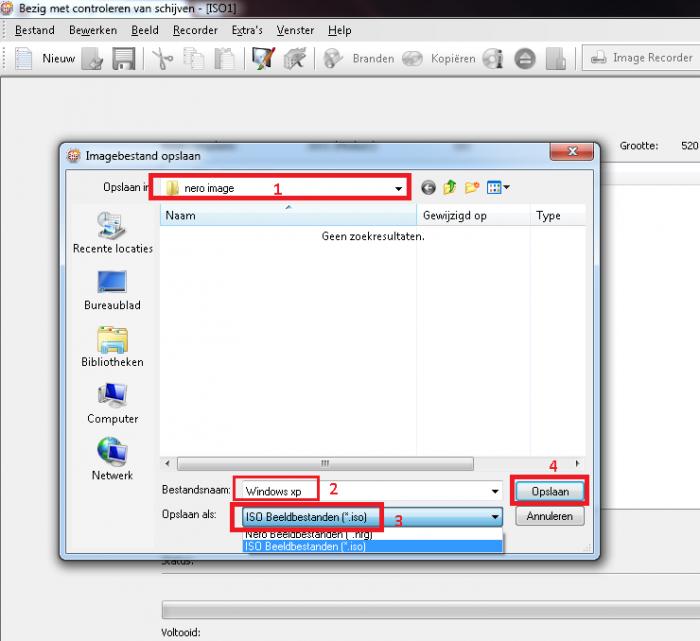This screenshot has width=700, height=641.
Task: Open the Help menu
Action: (340, 30)
